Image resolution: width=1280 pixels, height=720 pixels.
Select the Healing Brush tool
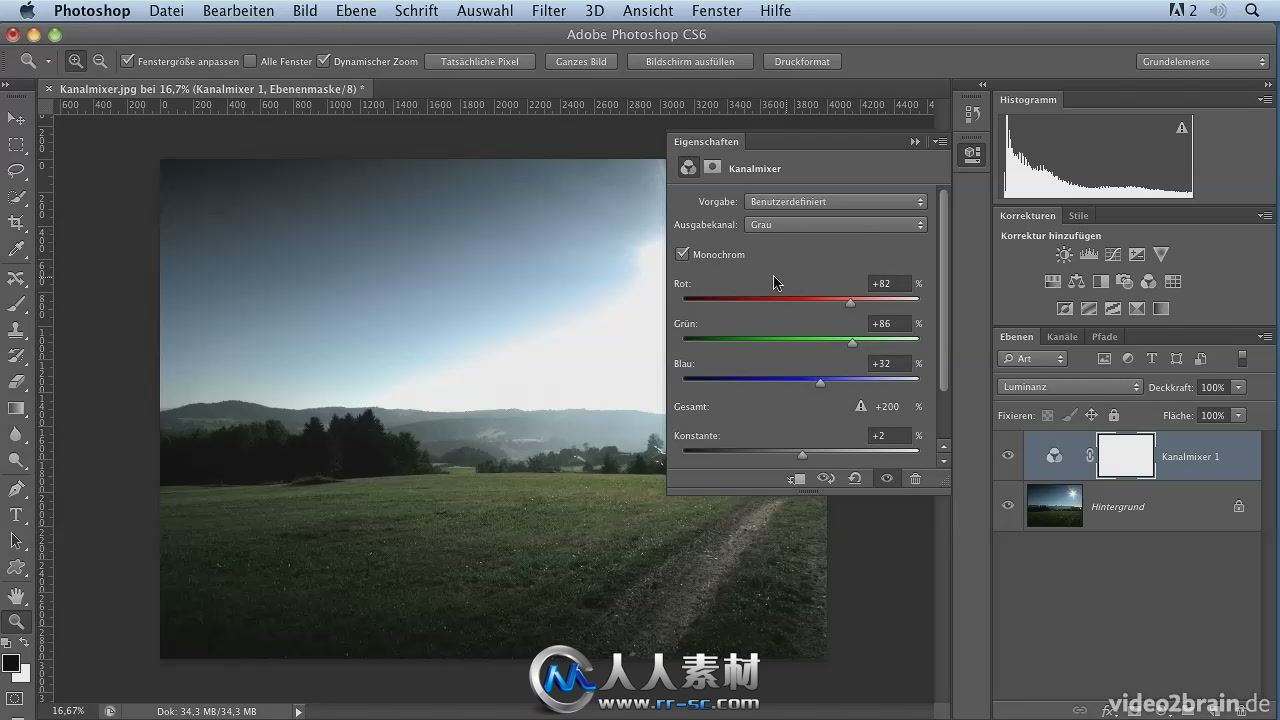(x=16, y=279)
